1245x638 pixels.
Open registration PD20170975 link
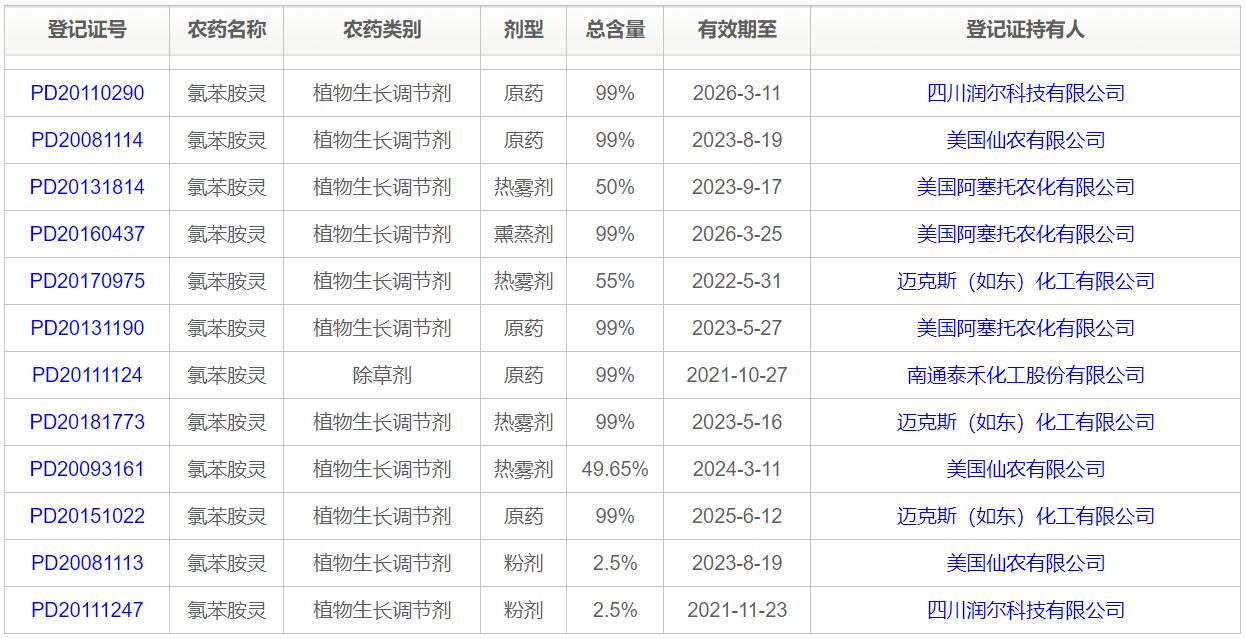pos(87,281)
